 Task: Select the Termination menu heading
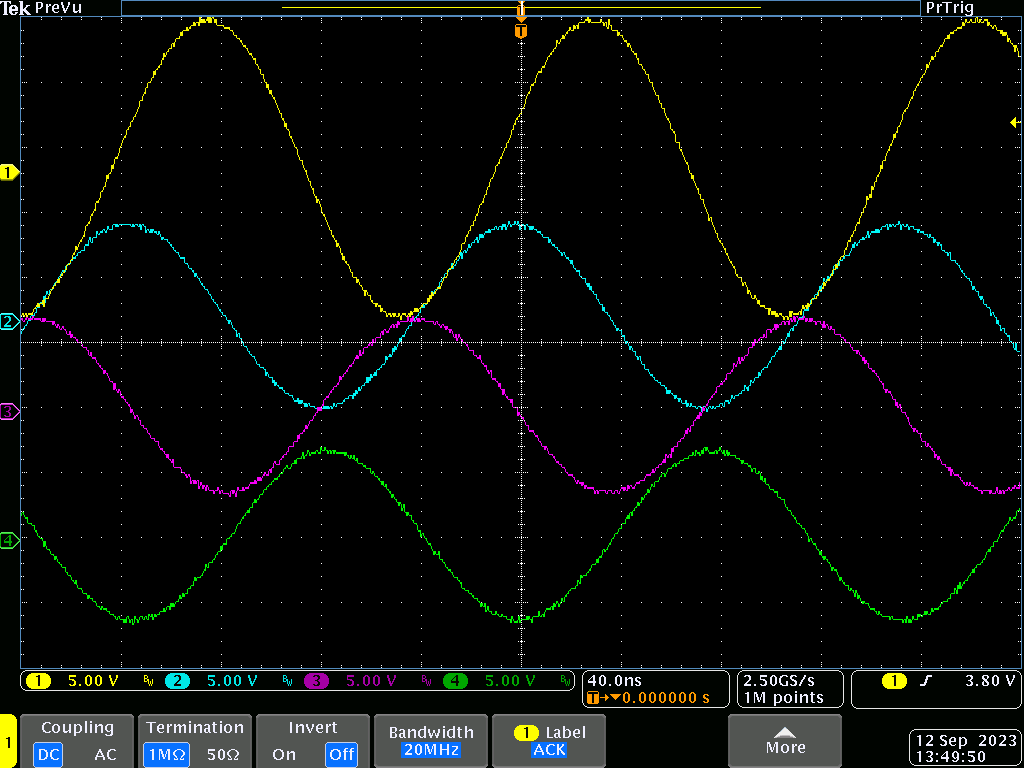pyautogui.click(x=195, y=728)
